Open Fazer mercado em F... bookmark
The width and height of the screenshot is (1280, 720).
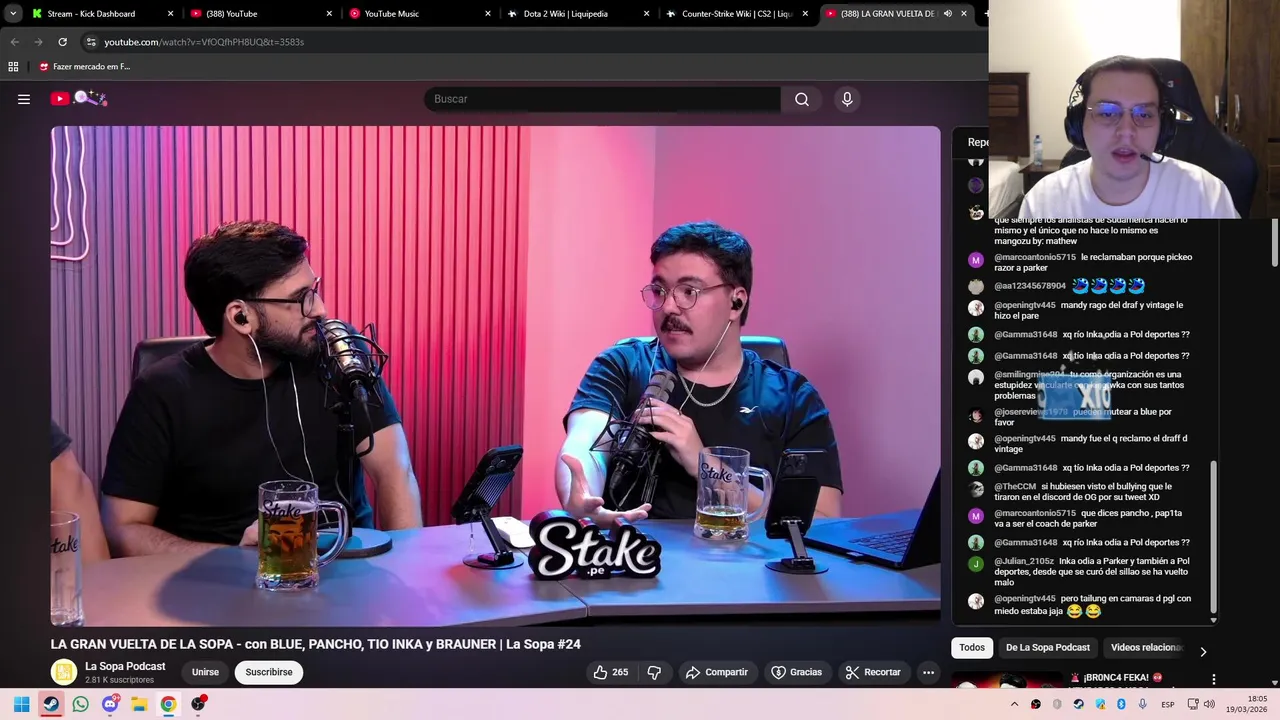pos(84,67)
